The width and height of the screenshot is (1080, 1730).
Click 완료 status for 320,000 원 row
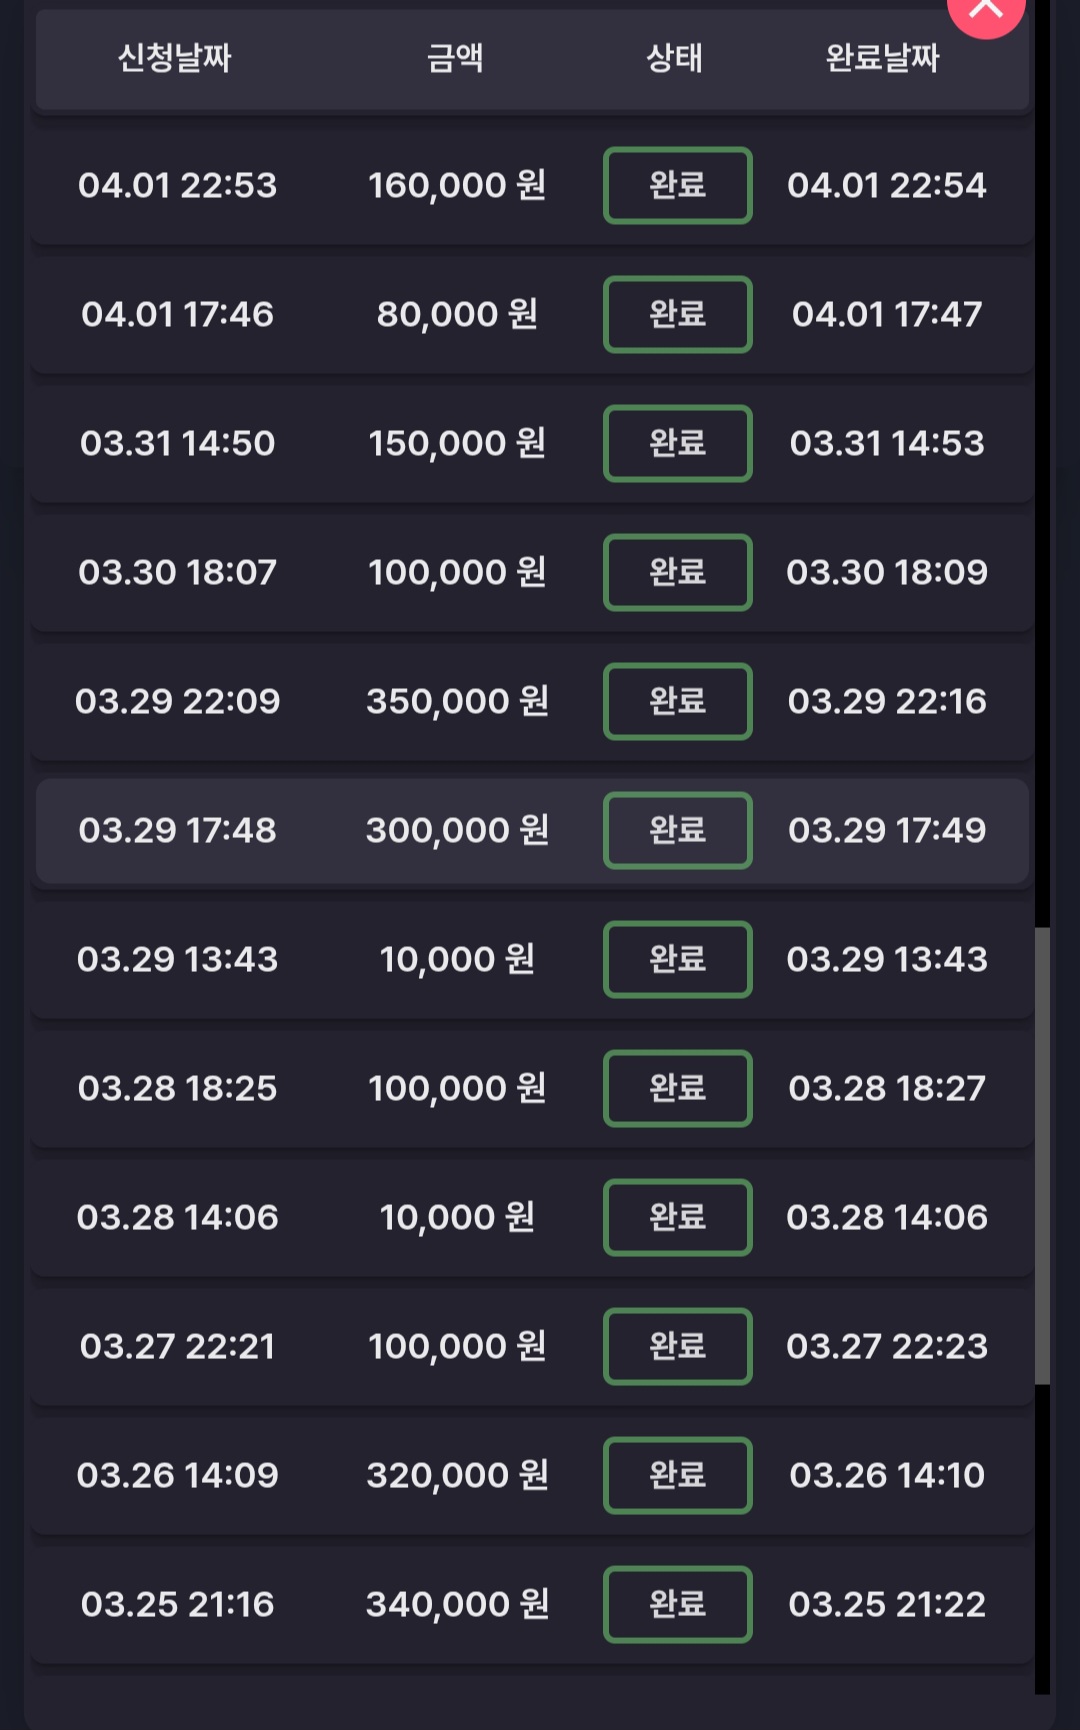[677, 1475]
